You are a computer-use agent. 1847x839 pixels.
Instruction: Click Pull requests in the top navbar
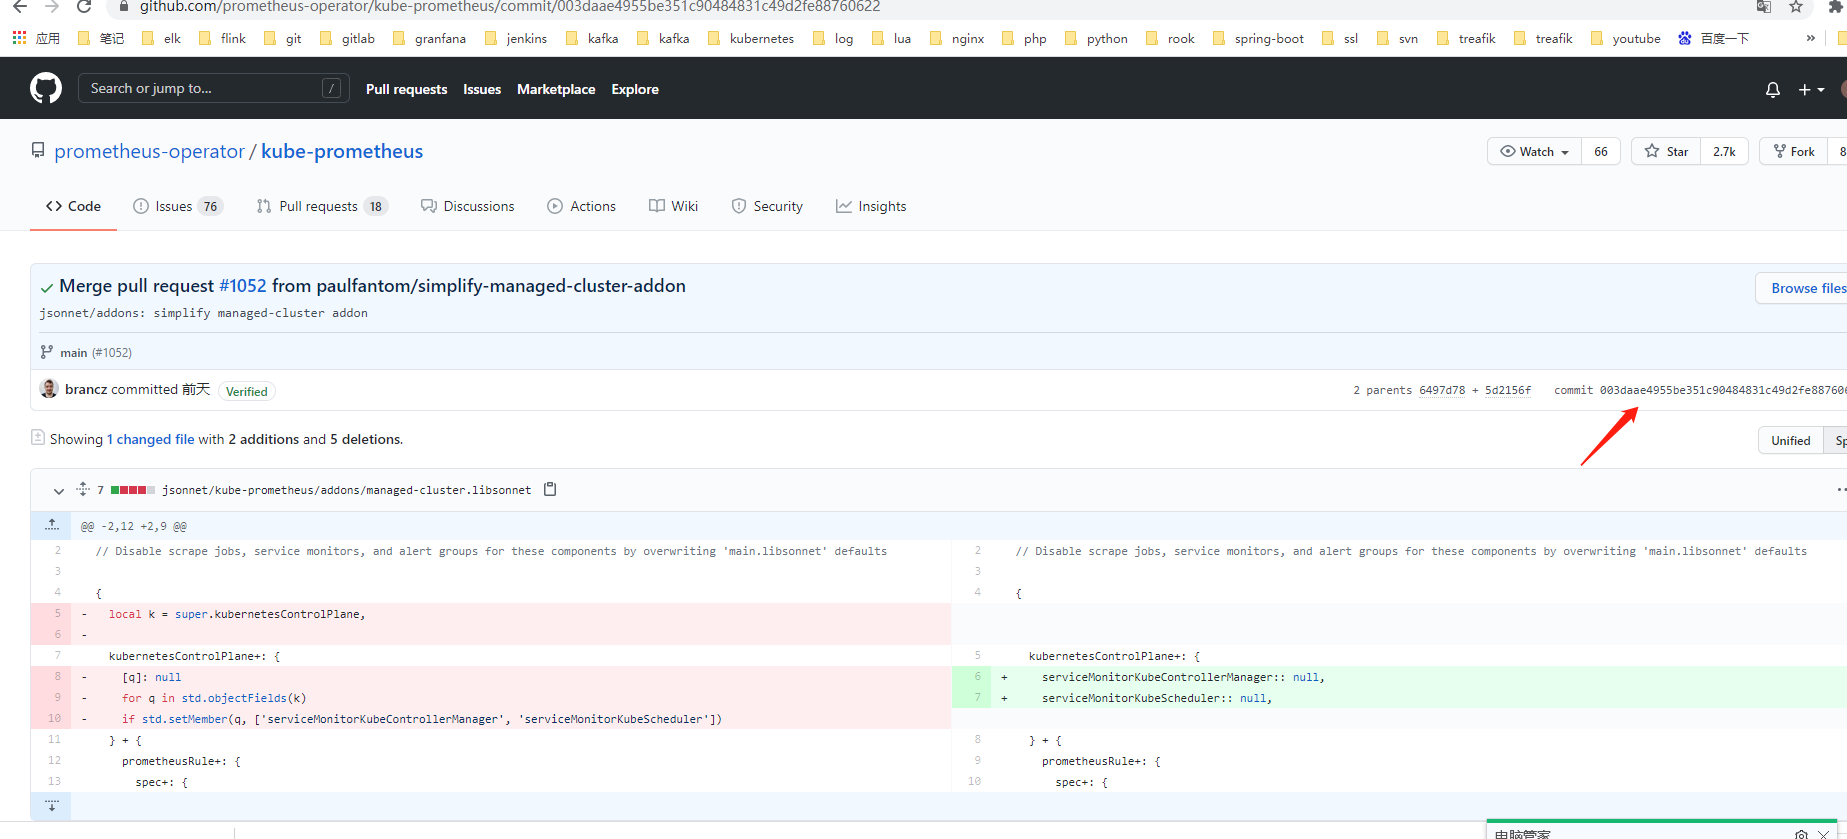click(406, 89)
